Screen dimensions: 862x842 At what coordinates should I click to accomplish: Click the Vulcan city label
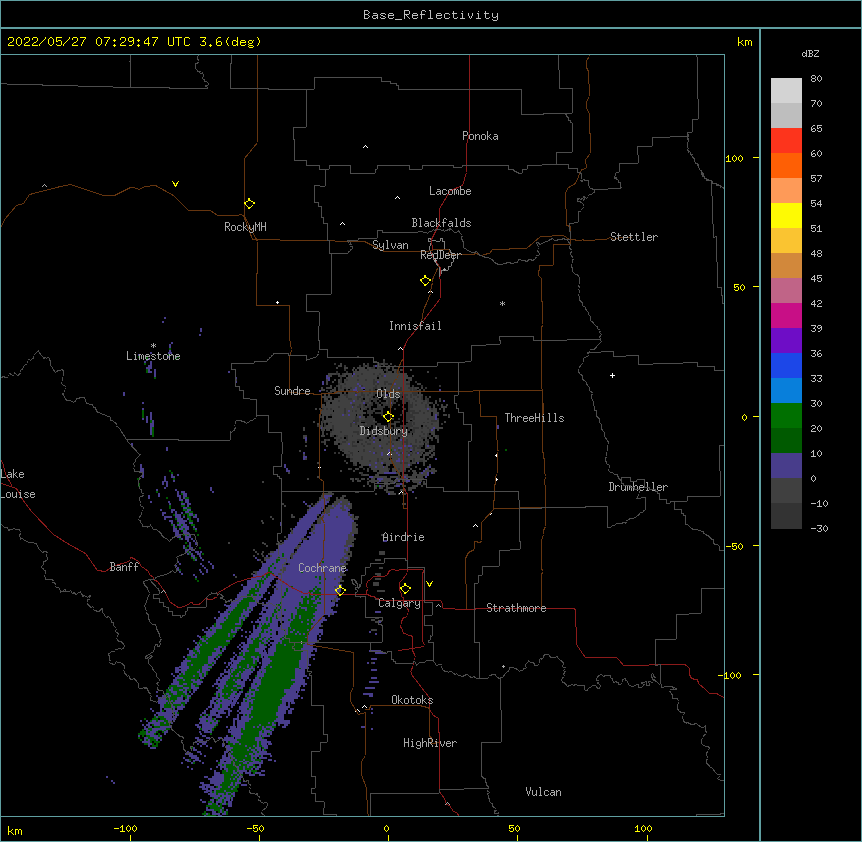(x=543, y=792)
